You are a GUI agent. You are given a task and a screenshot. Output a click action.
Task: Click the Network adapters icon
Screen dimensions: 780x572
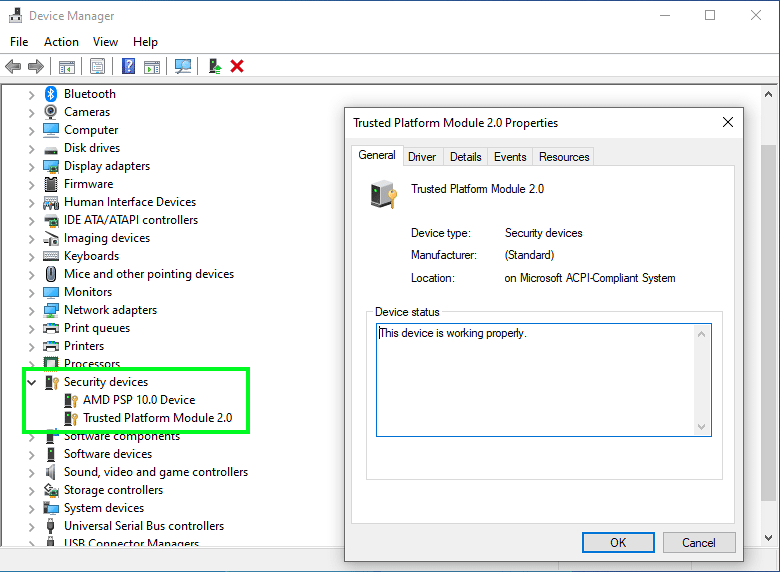point(51,310)
